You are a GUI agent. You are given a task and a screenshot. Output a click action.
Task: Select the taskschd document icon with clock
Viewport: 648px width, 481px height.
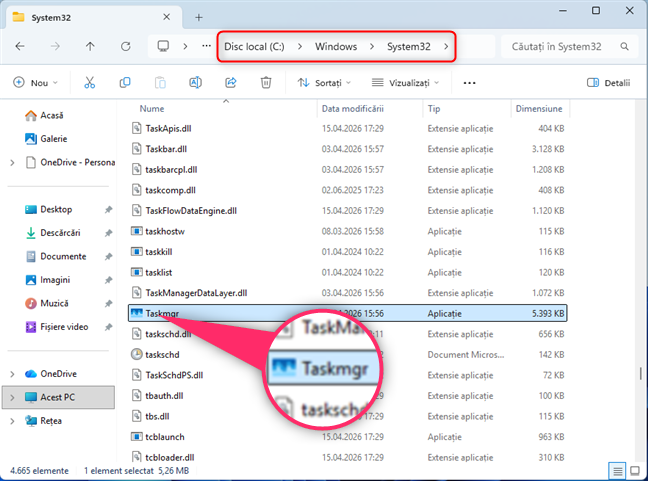[136, 355]
